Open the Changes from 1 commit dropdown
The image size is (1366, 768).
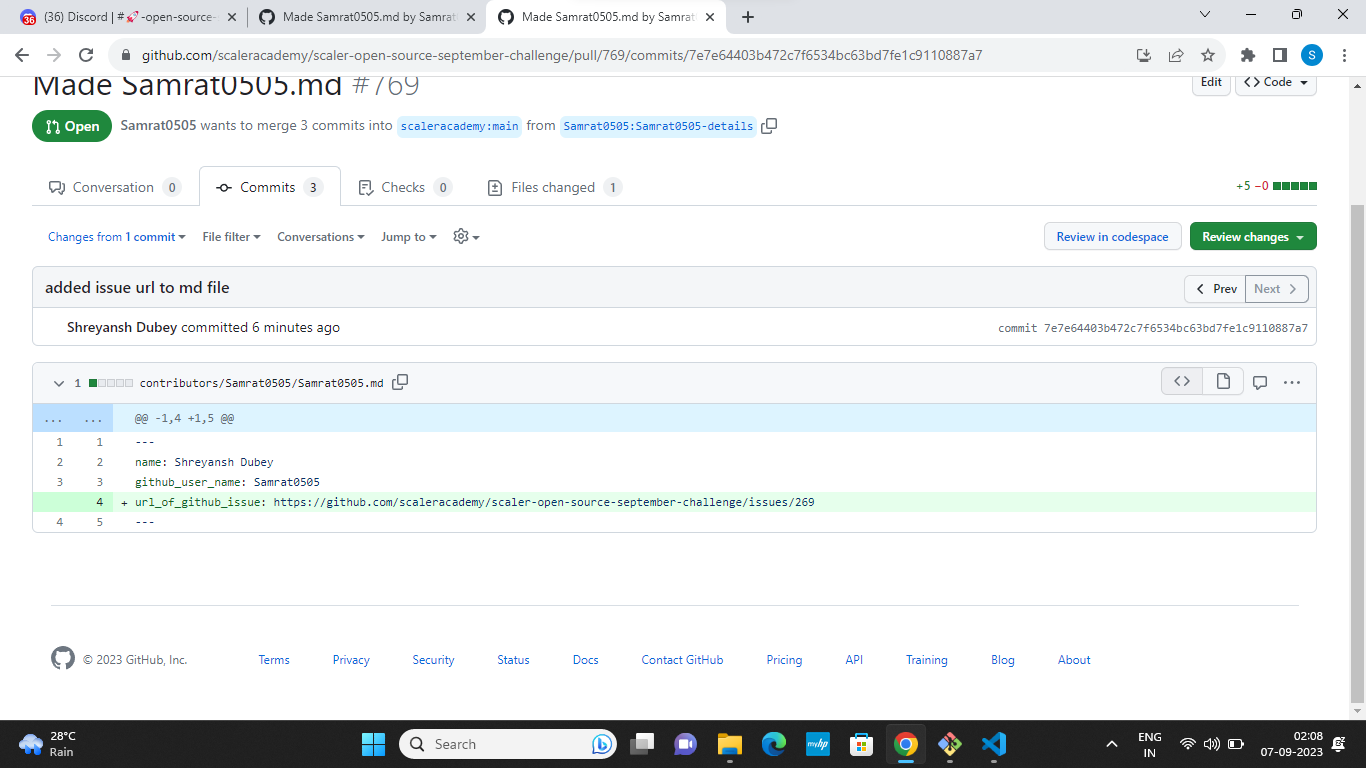(x=116, y=236)
